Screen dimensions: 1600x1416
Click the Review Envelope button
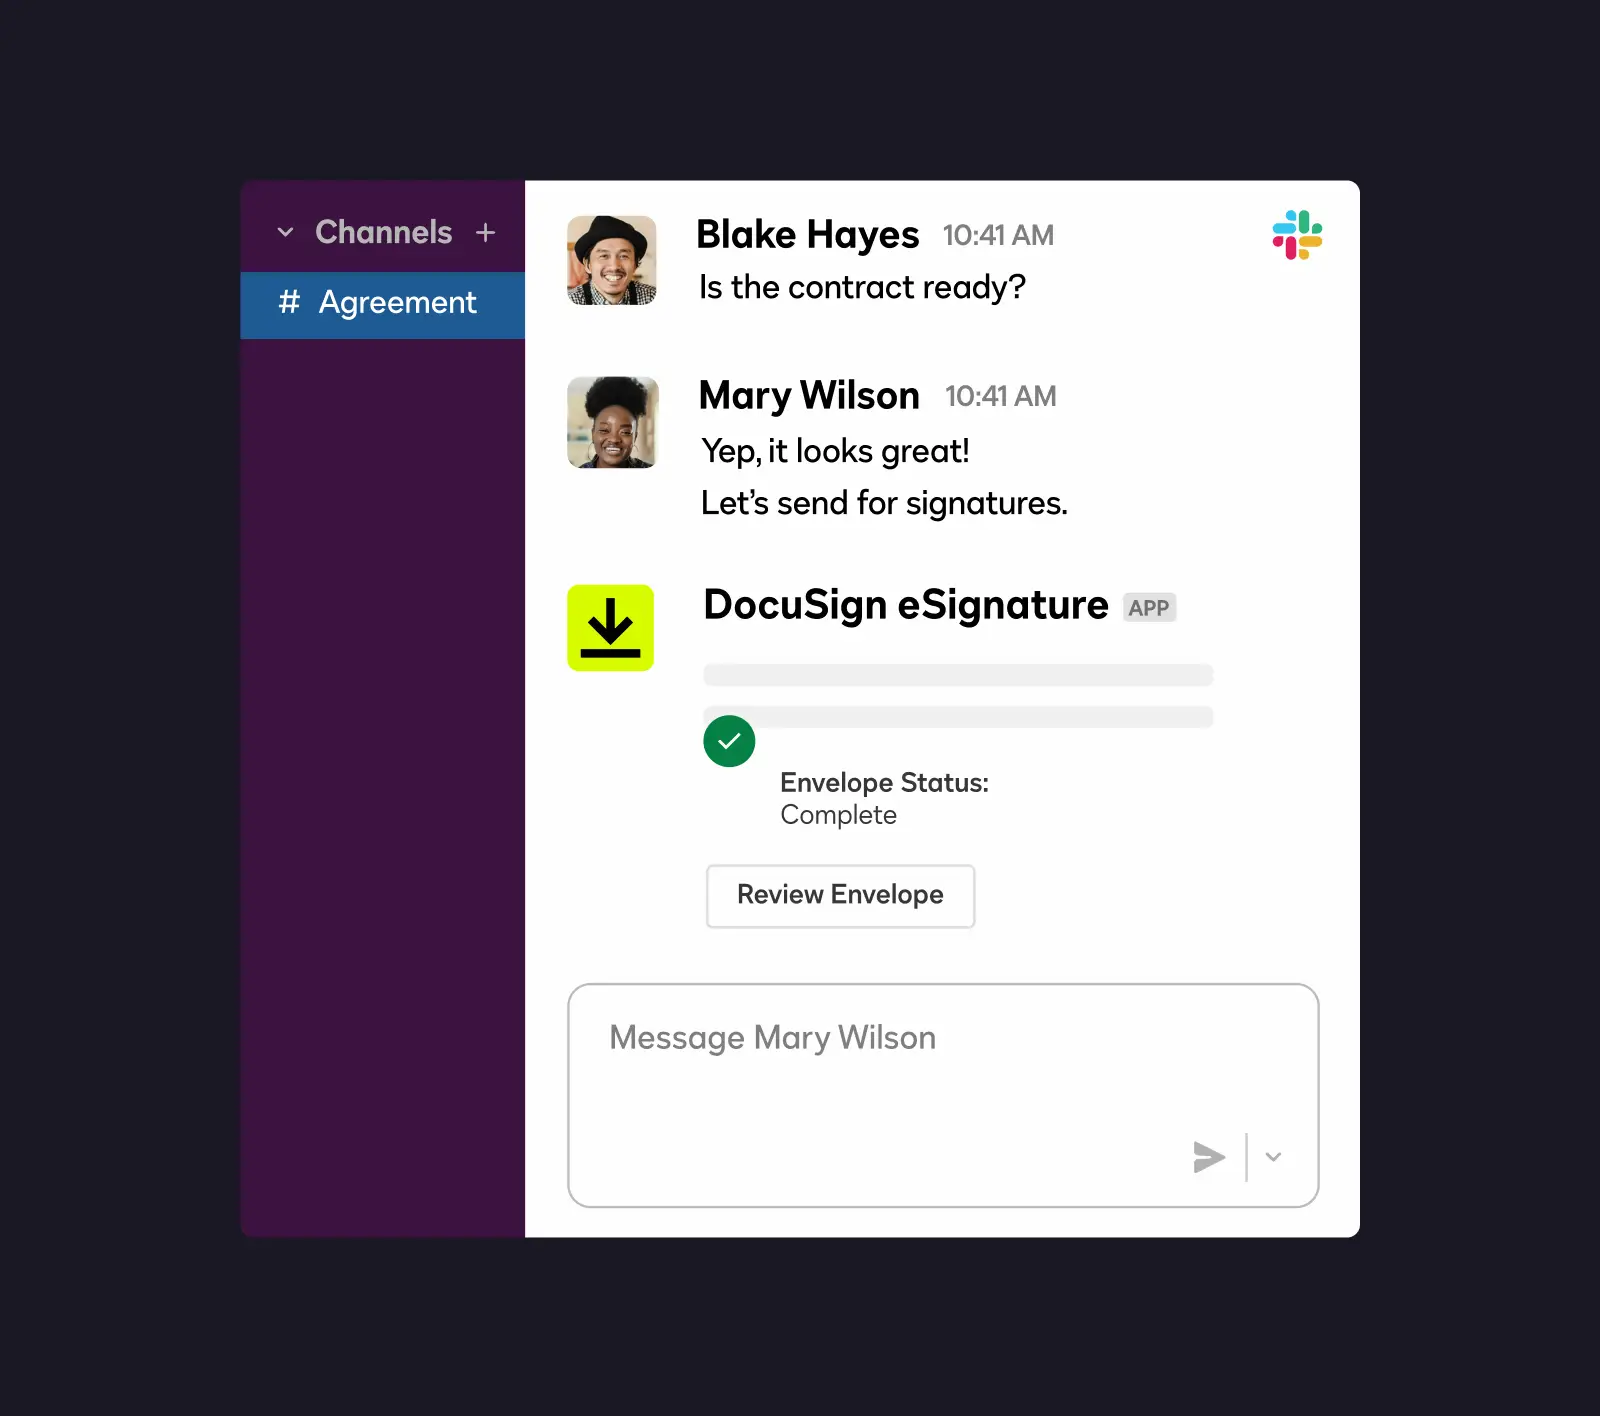pyautogui.click(x=840, y=896)
